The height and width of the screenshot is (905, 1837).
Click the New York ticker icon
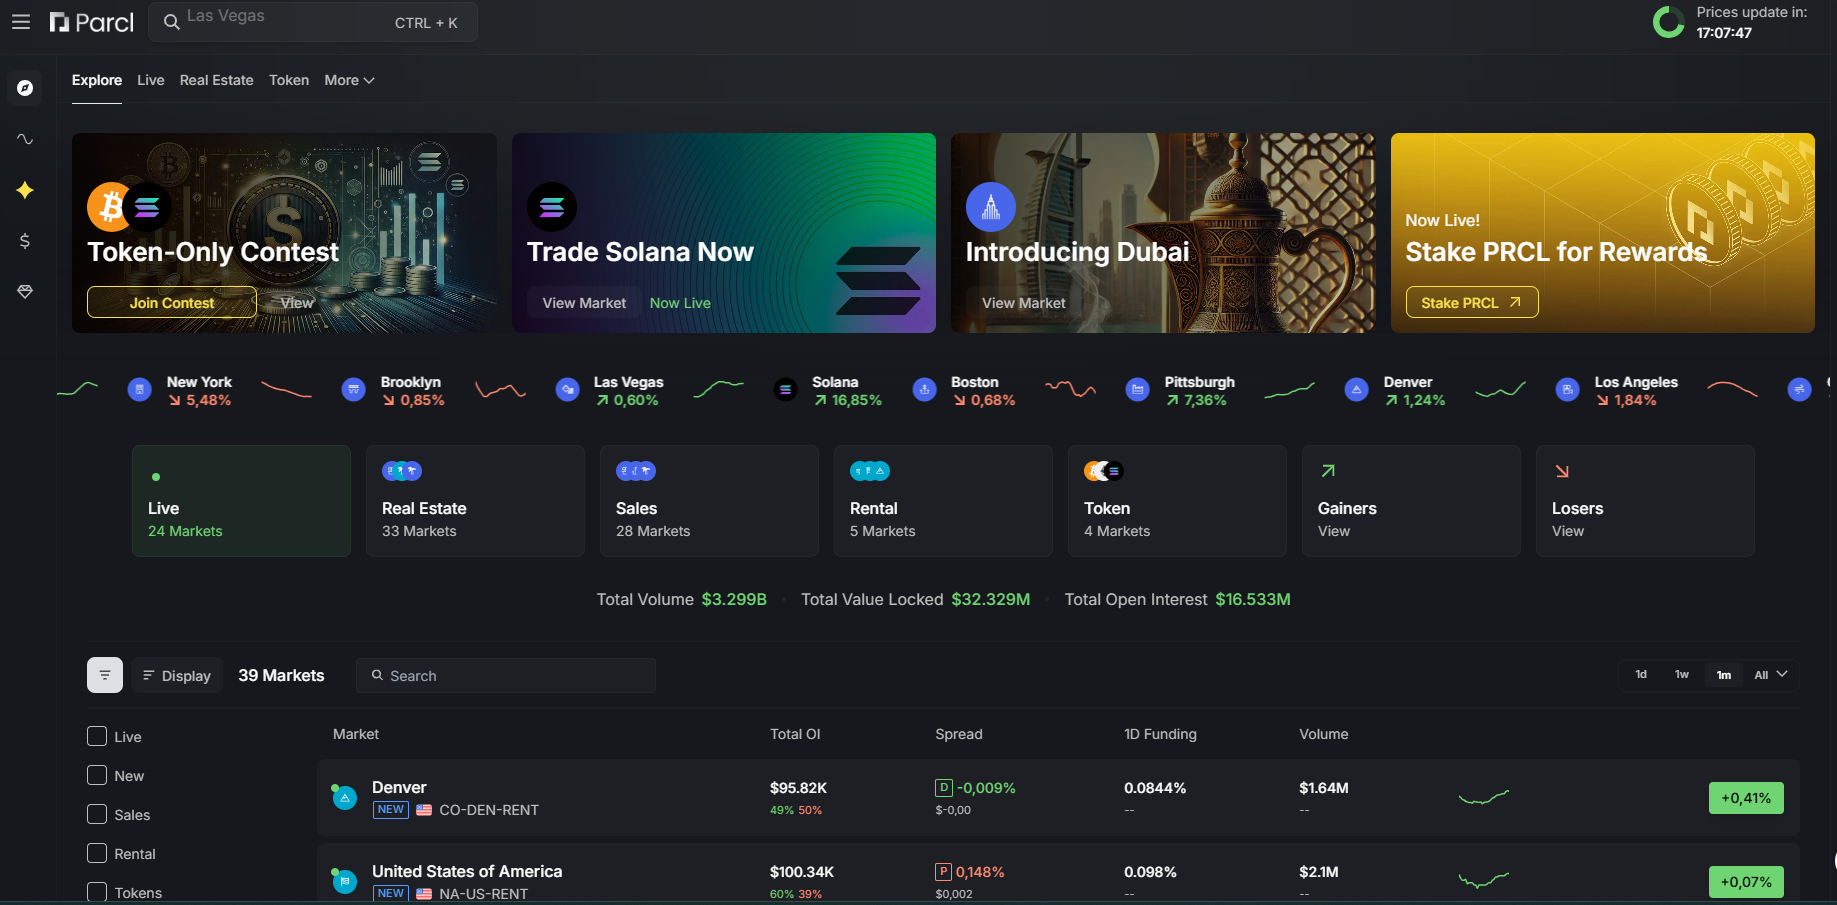pyautogui.click(x=140, y=390)
